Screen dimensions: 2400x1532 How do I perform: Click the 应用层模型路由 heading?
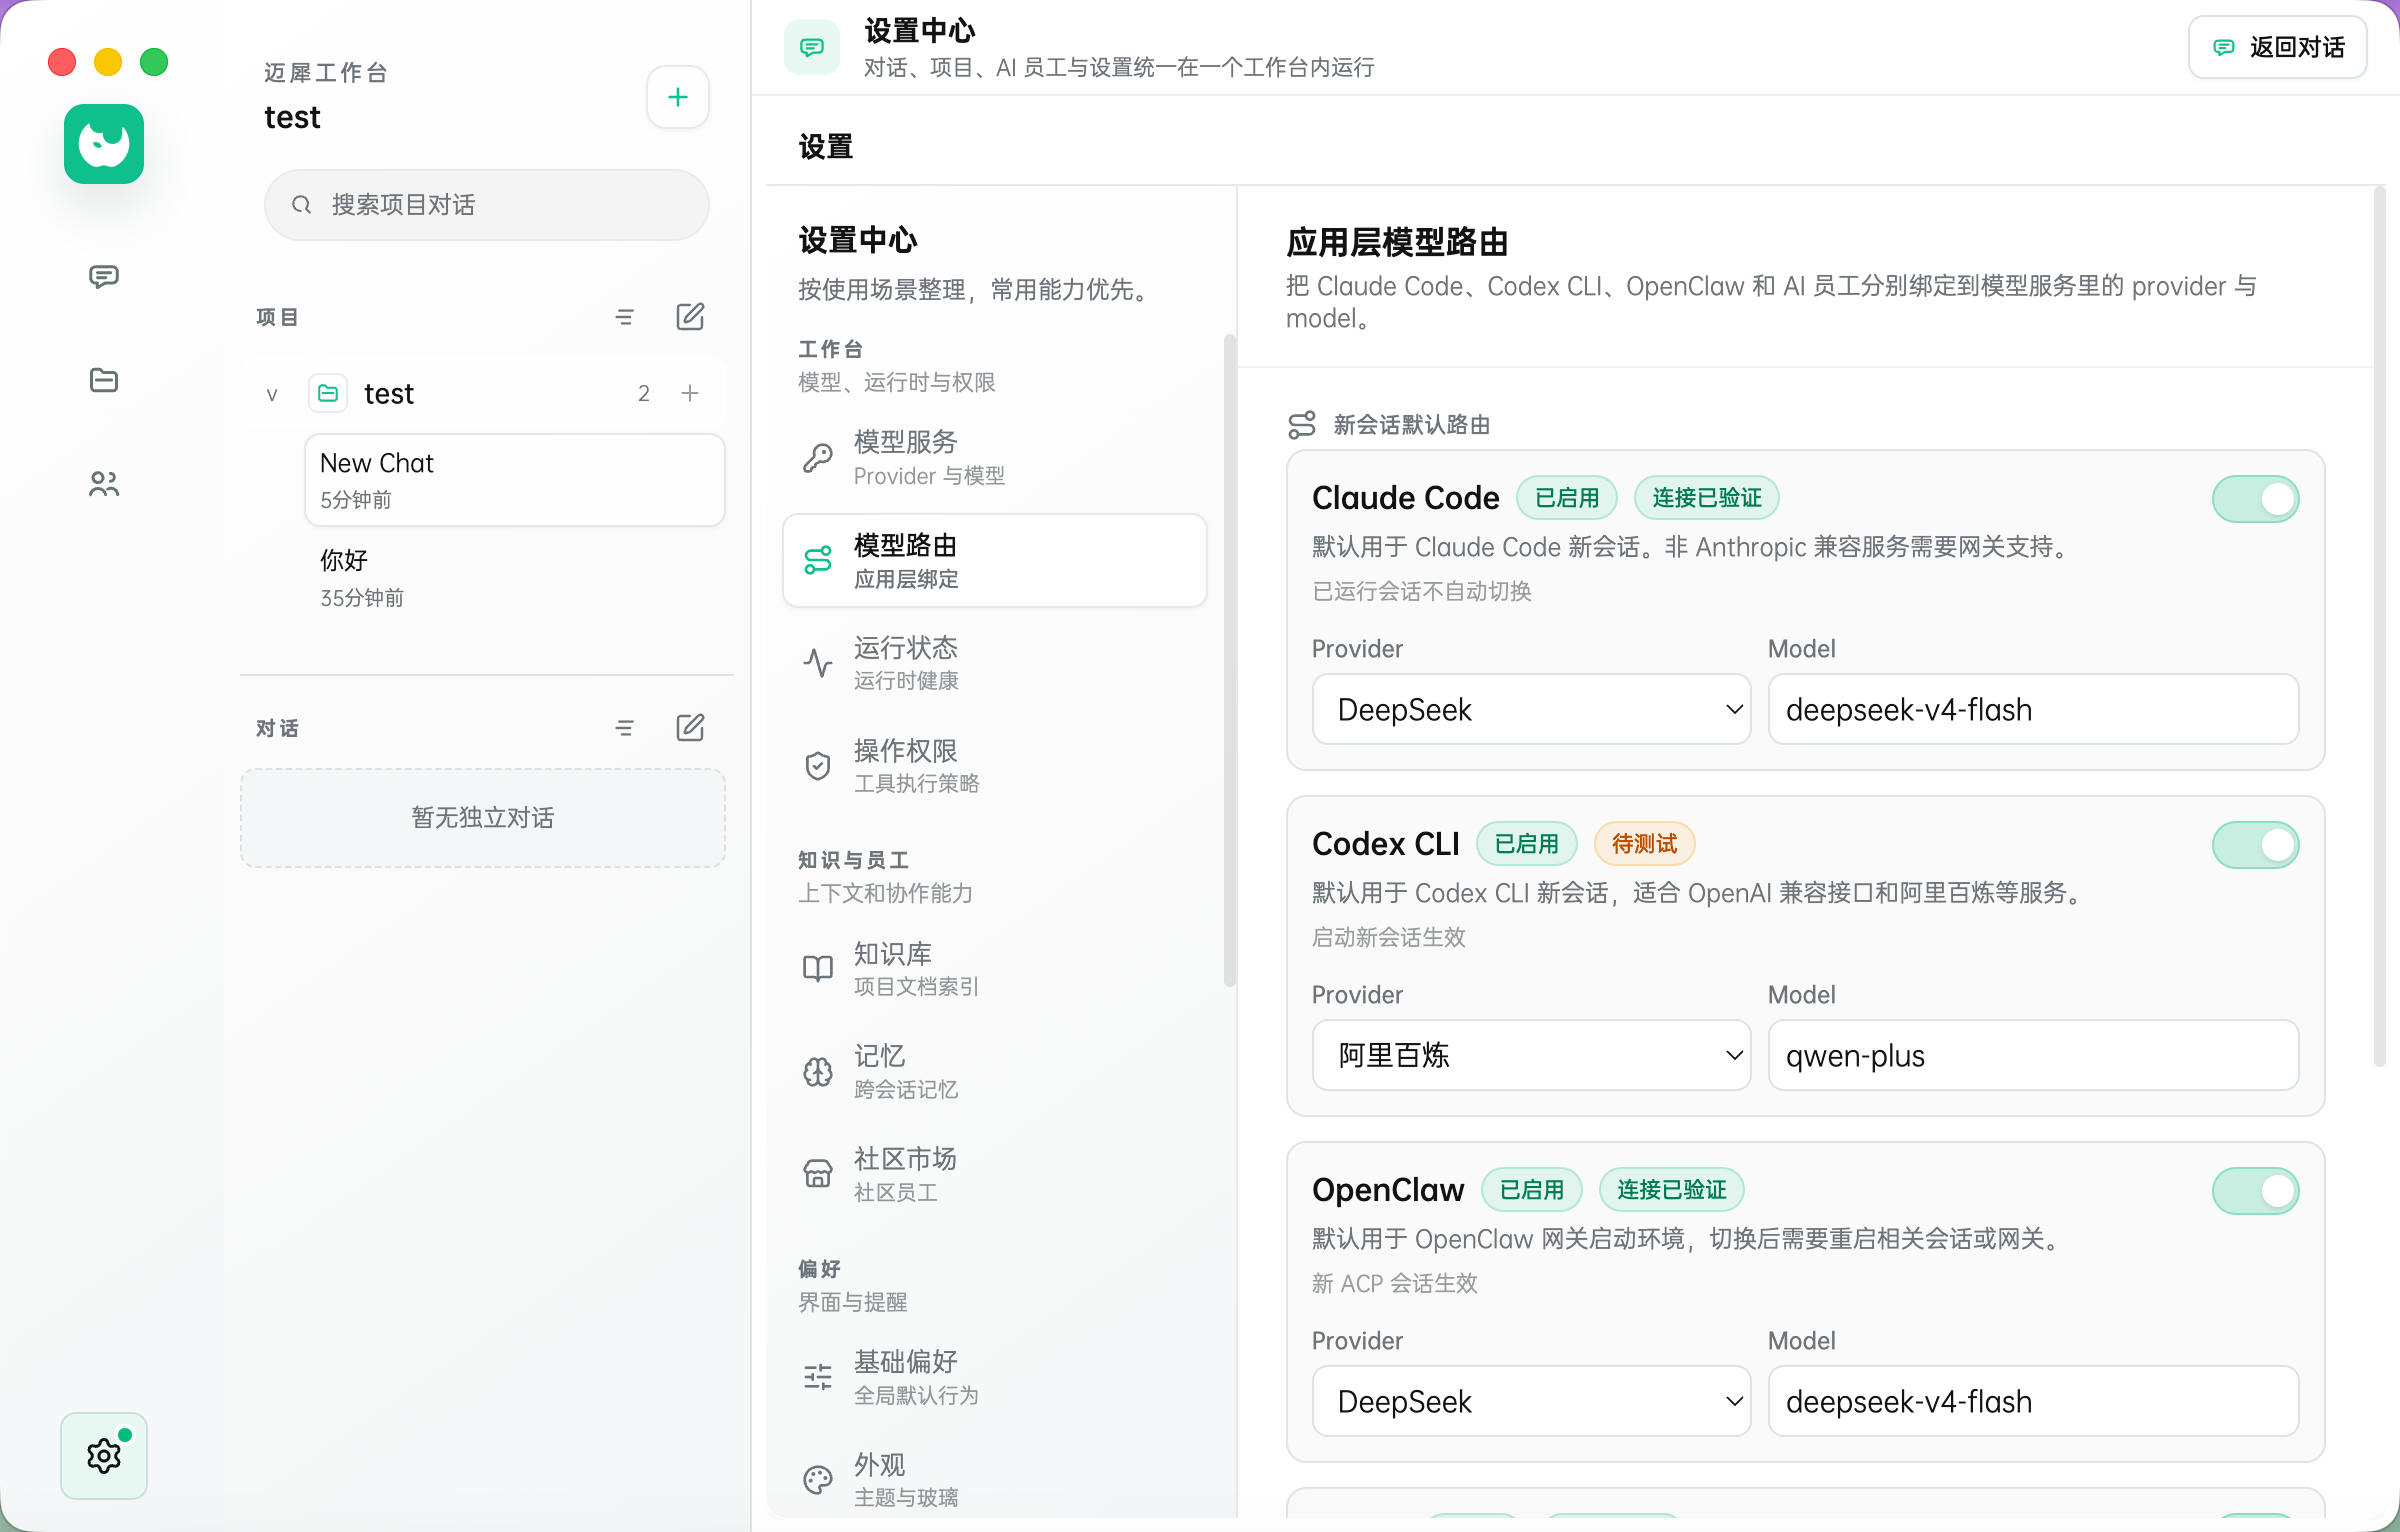1397,242
